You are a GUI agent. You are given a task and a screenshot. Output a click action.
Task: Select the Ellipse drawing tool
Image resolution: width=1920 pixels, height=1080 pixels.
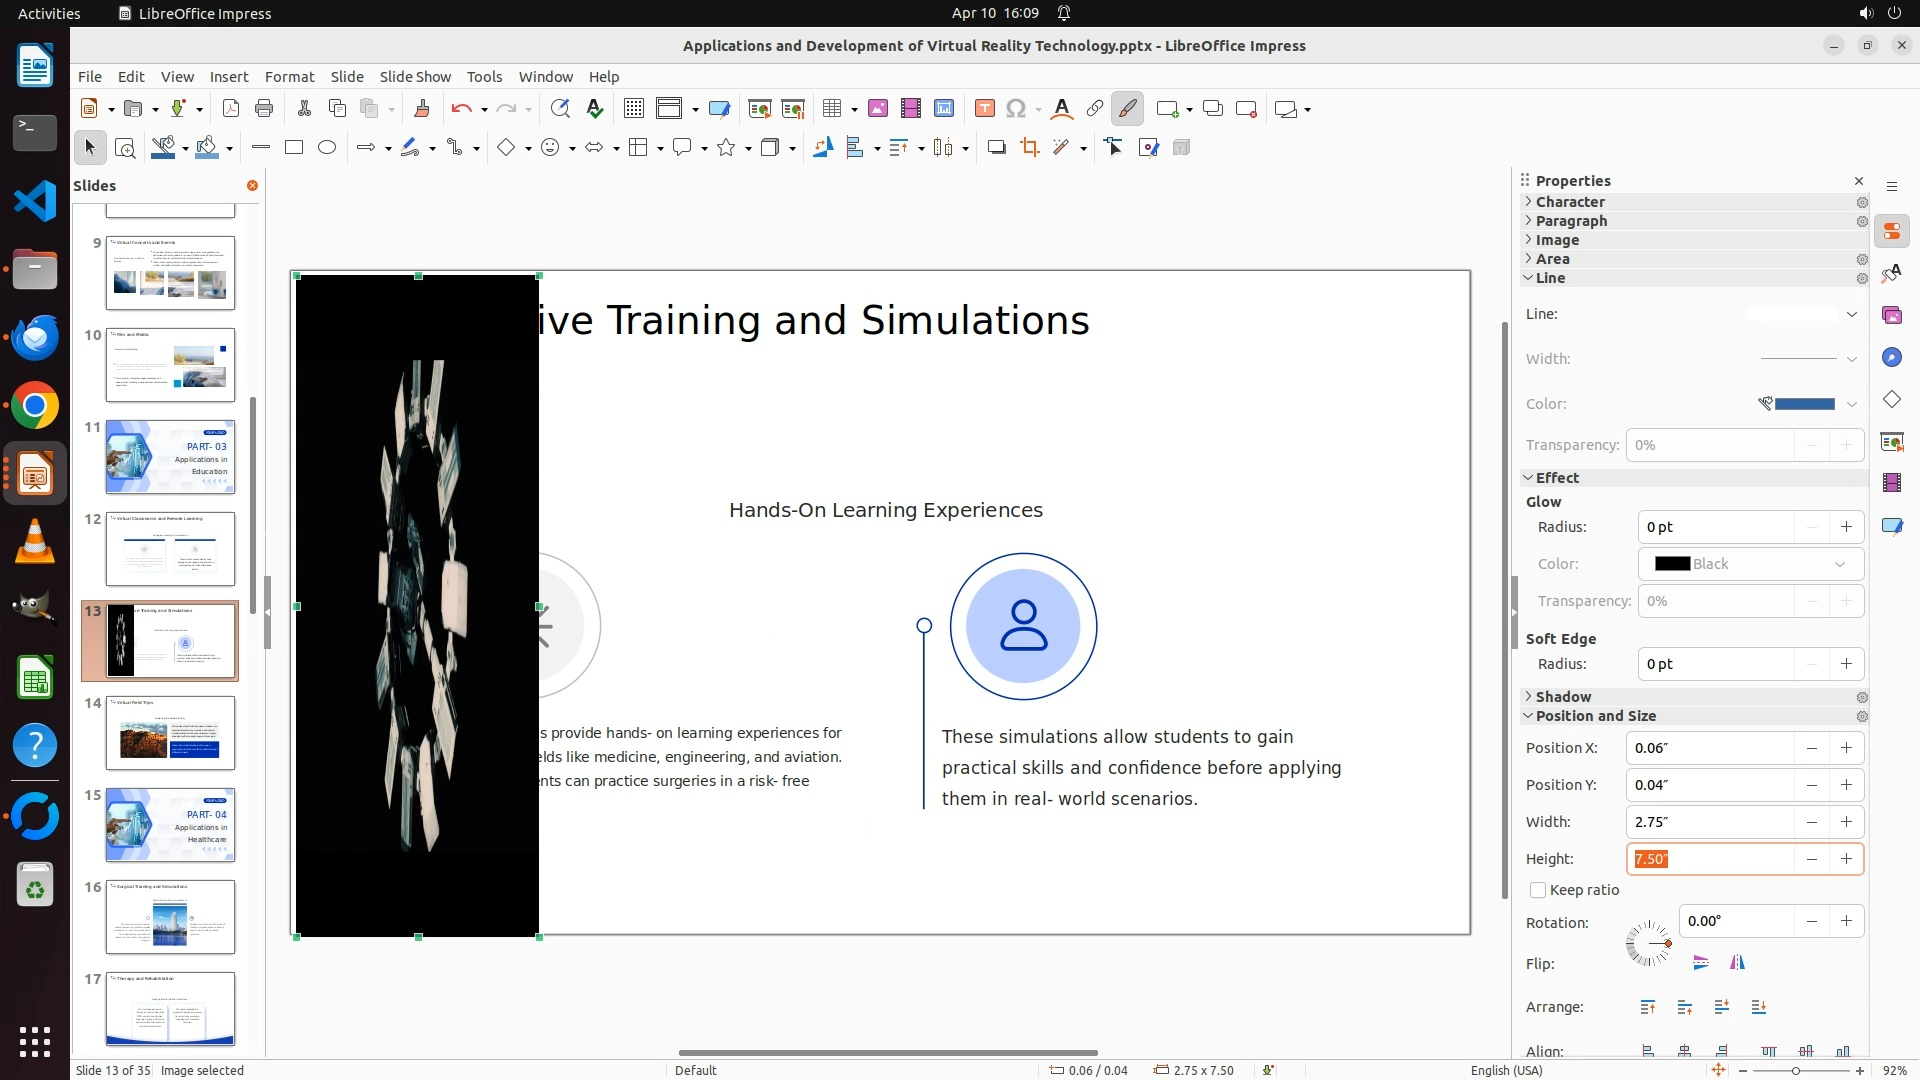tap(327, 148)
